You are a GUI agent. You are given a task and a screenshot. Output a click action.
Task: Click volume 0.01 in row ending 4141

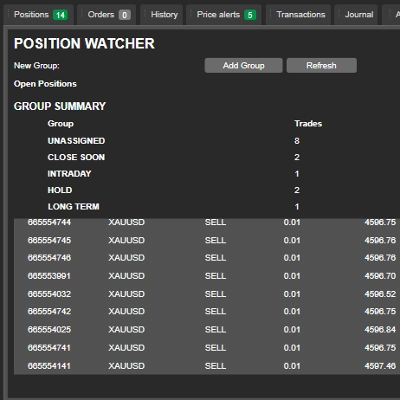click(292, 366)
